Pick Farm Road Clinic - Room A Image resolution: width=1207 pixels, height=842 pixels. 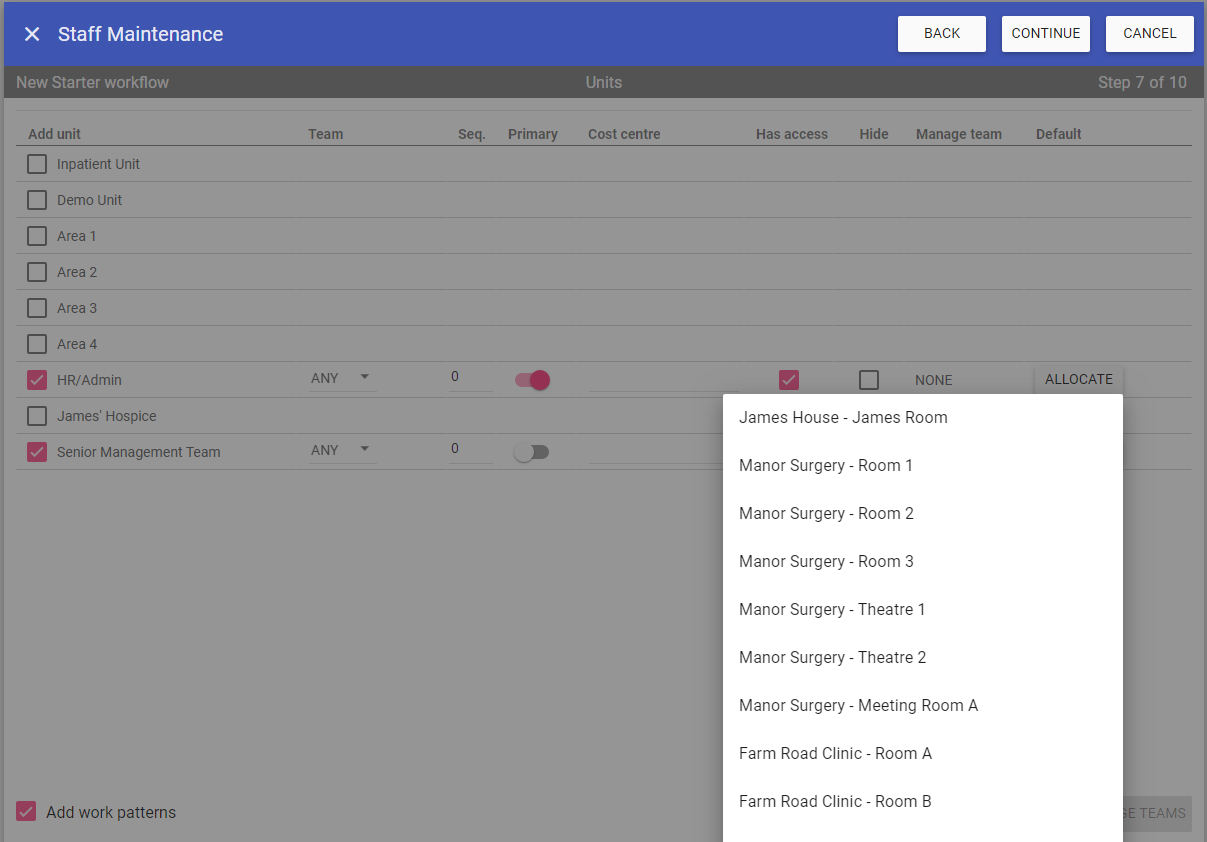(x=835, y=754)
